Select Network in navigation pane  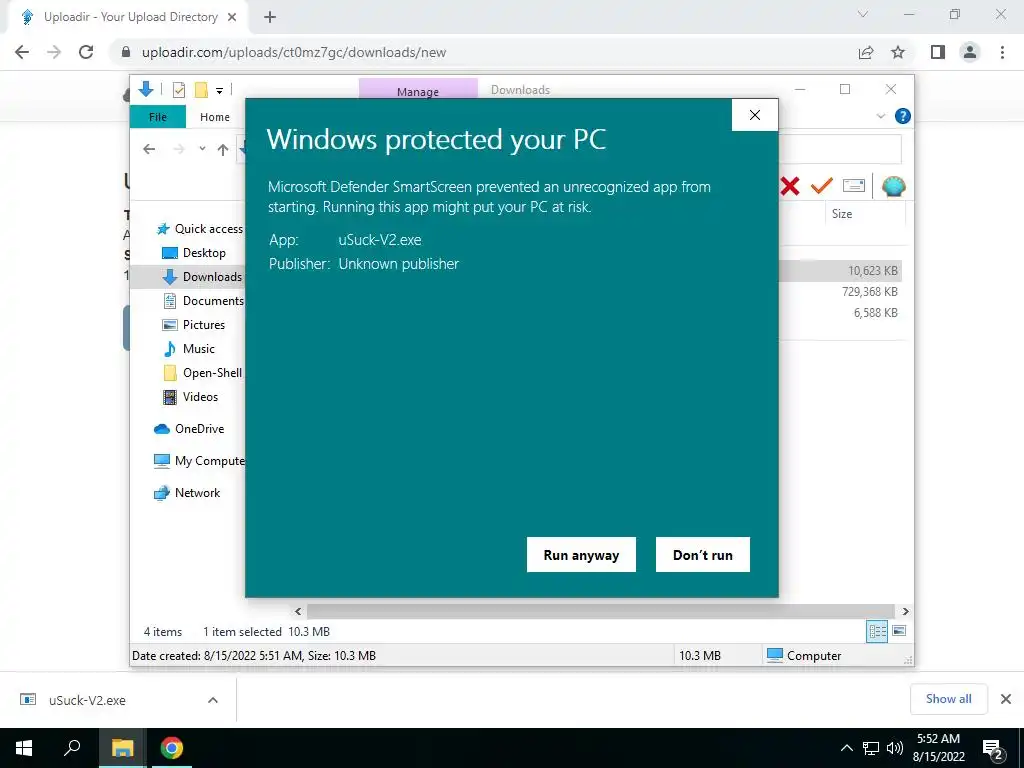[187, 493]
